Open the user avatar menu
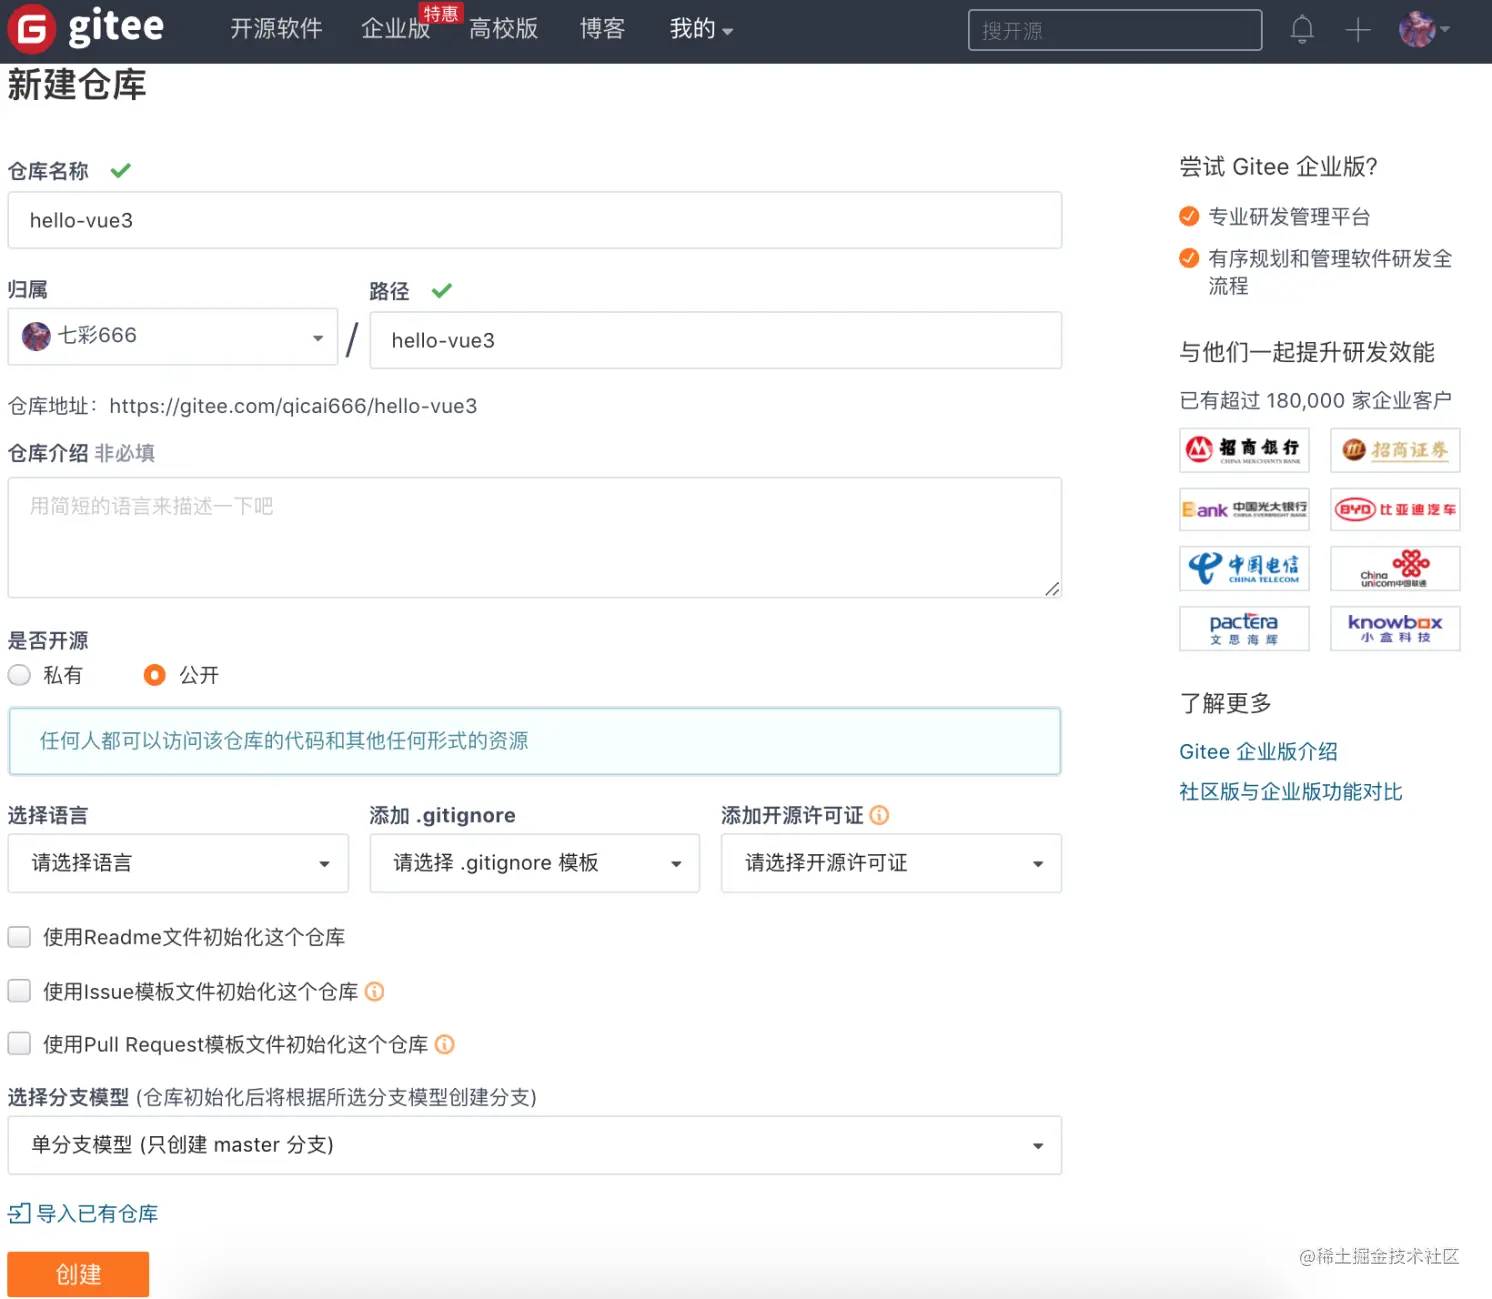 click(1423, 30)
